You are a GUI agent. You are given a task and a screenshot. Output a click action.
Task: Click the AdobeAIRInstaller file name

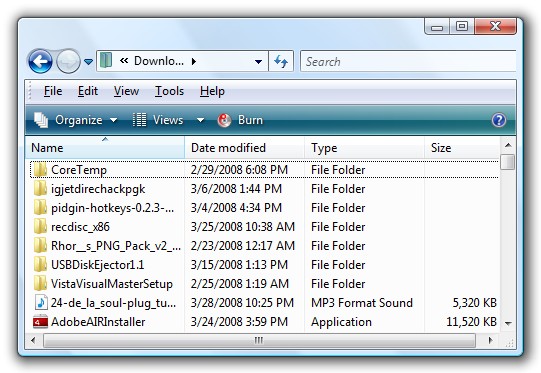(x=98, y=322)
